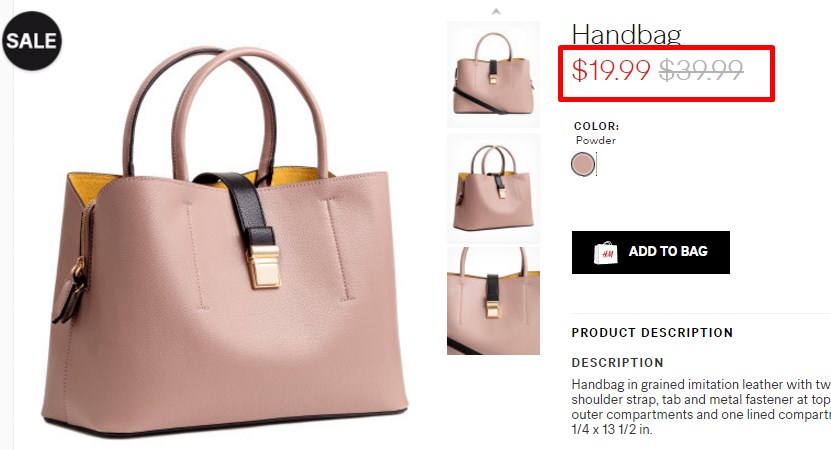Click the DESCRIPTION subheading
Viewport: 831px width, 450px height.
tap(617, 363)
